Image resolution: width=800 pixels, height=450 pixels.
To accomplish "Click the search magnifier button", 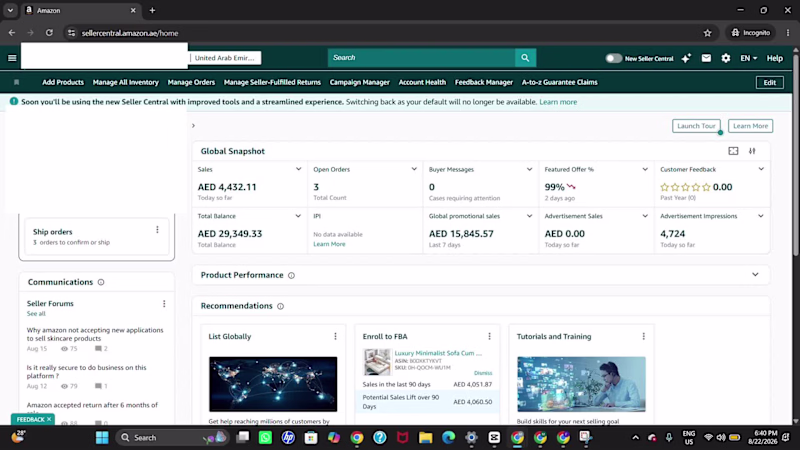I will click(x=525, y=58).
